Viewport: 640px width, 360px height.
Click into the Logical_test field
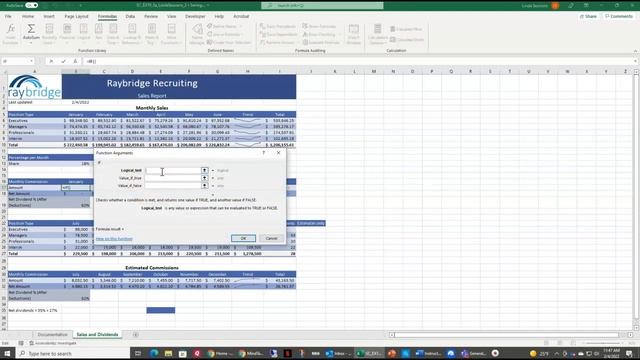[173, 170]
